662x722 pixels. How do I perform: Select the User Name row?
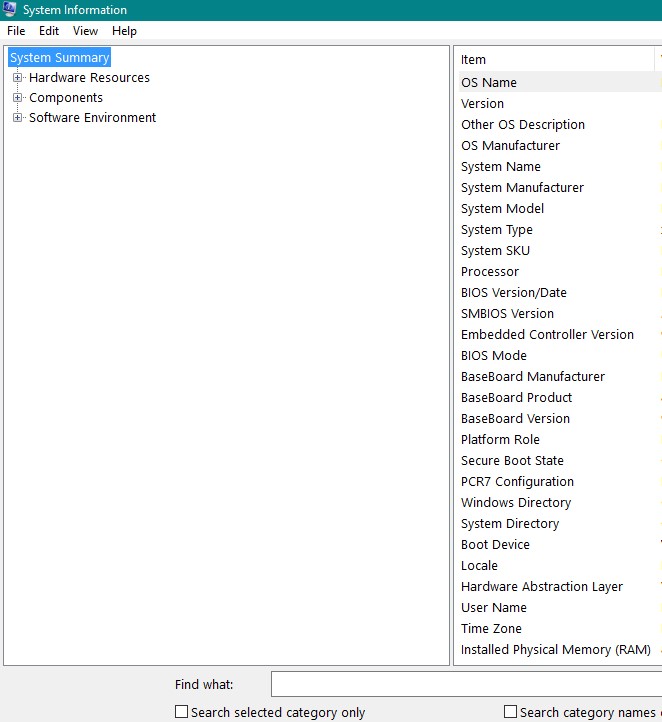(x=560, y=607)
